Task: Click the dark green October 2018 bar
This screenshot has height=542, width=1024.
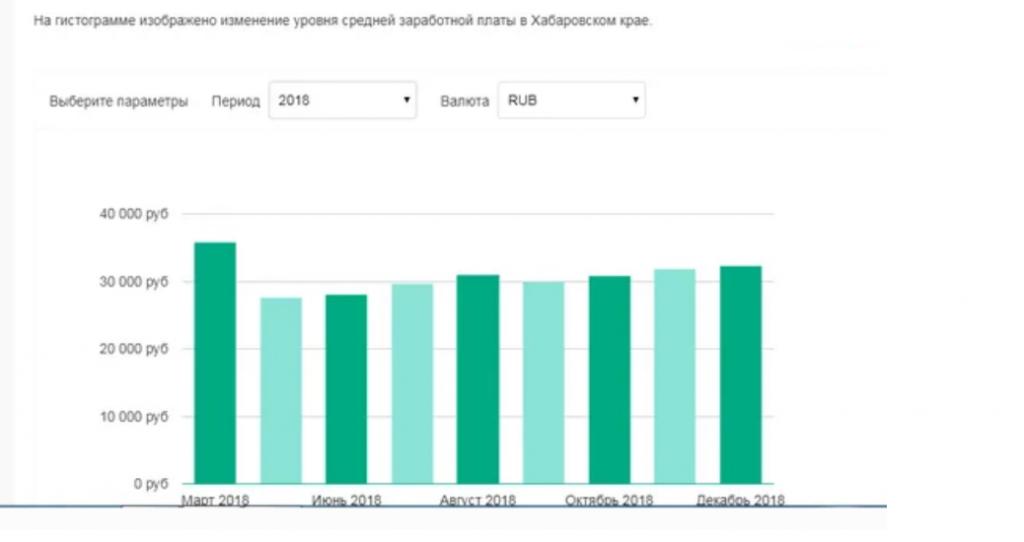Action: click(x=609, y=380)
